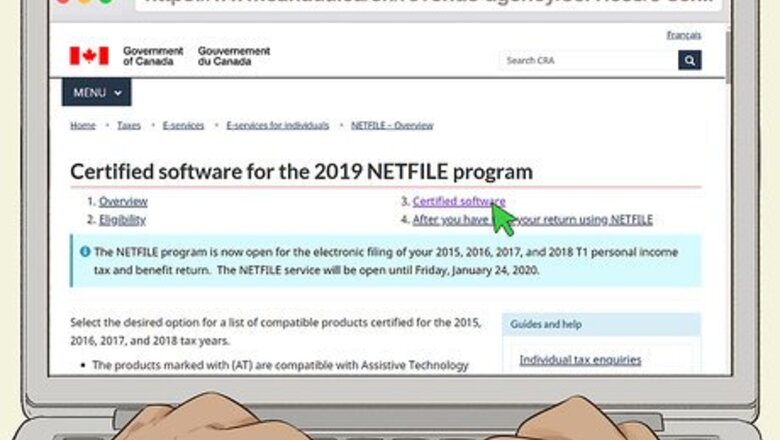The image size is (780, 440).
Task: Focus the Search CRA input field
Action: pyautogui.click(x=588, y=61)
